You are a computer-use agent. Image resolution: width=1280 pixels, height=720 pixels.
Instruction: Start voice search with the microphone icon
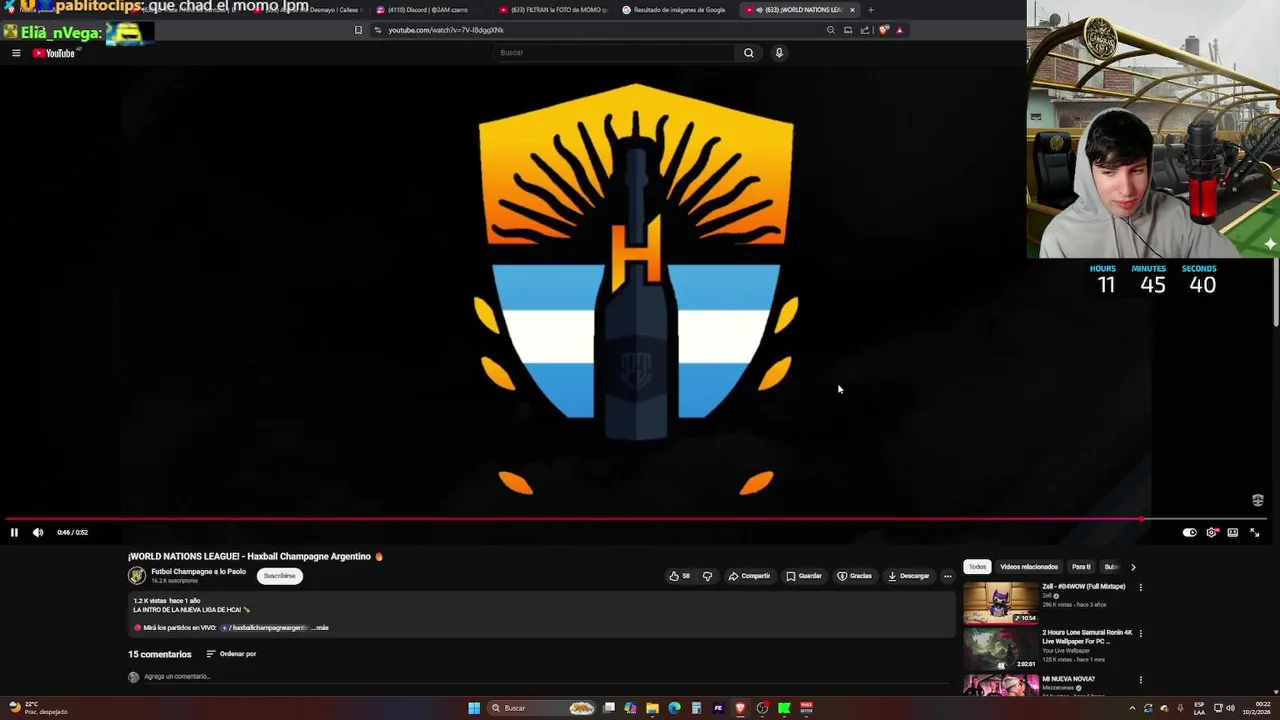[x=779, y=53]
